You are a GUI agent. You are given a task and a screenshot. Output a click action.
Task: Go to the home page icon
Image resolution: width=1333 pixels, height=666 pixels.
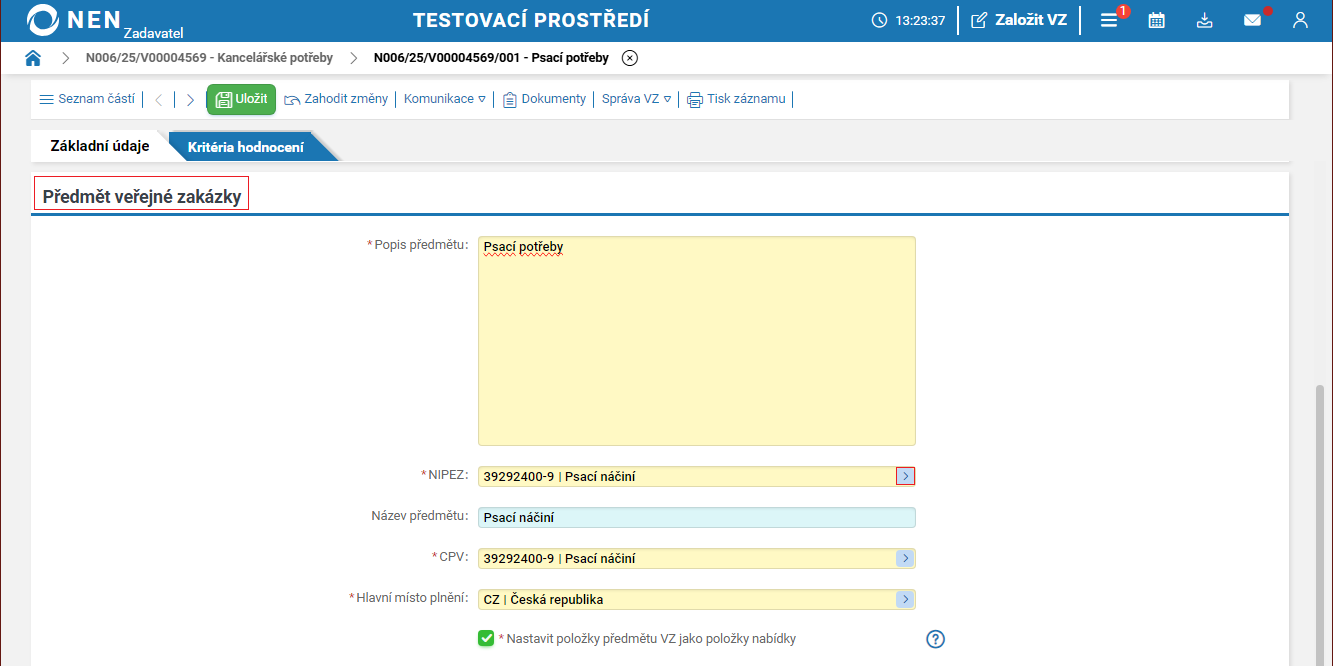[33, 58]
